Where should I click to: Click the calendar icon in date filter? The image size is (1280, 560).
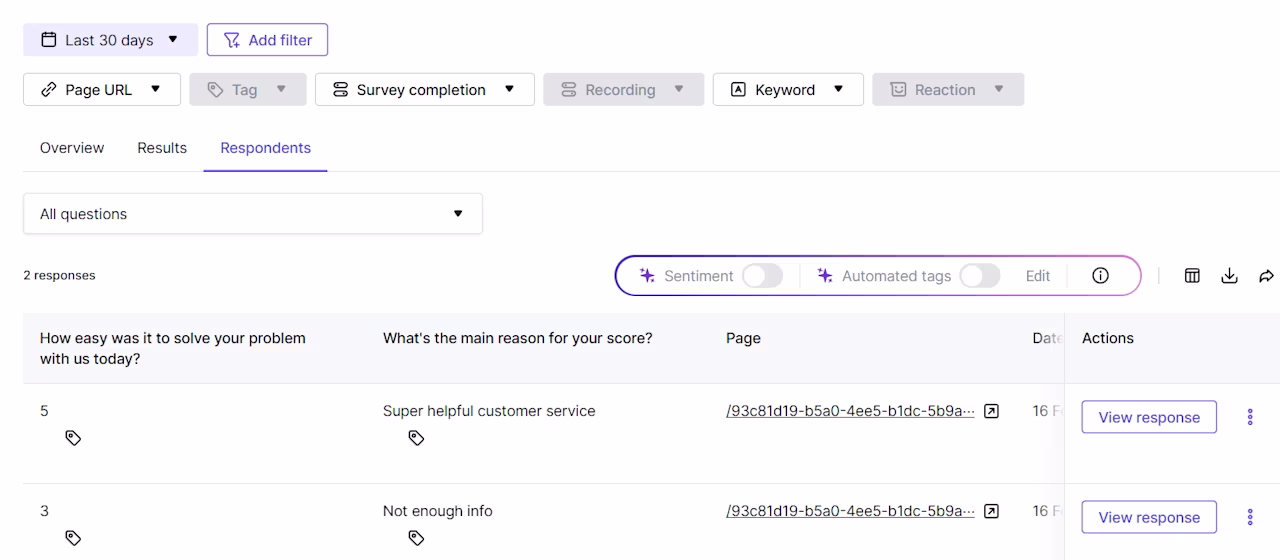coord(48,40)
